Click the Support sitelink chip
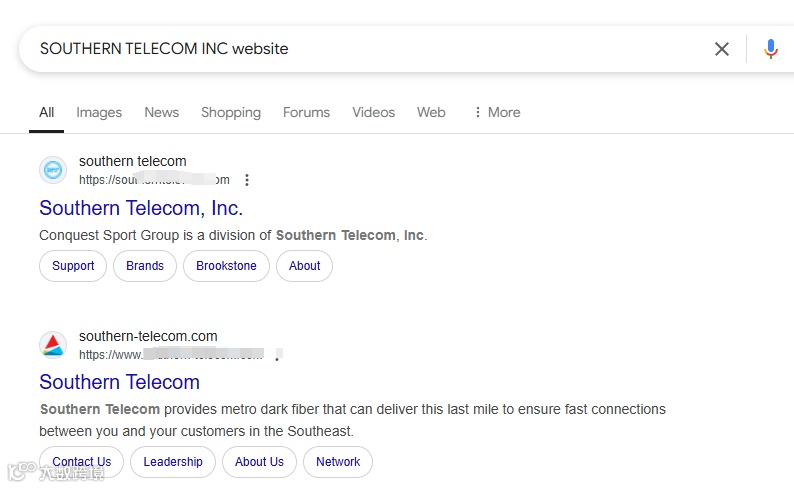Screen dimensions: 794x488 pos(73,266)
